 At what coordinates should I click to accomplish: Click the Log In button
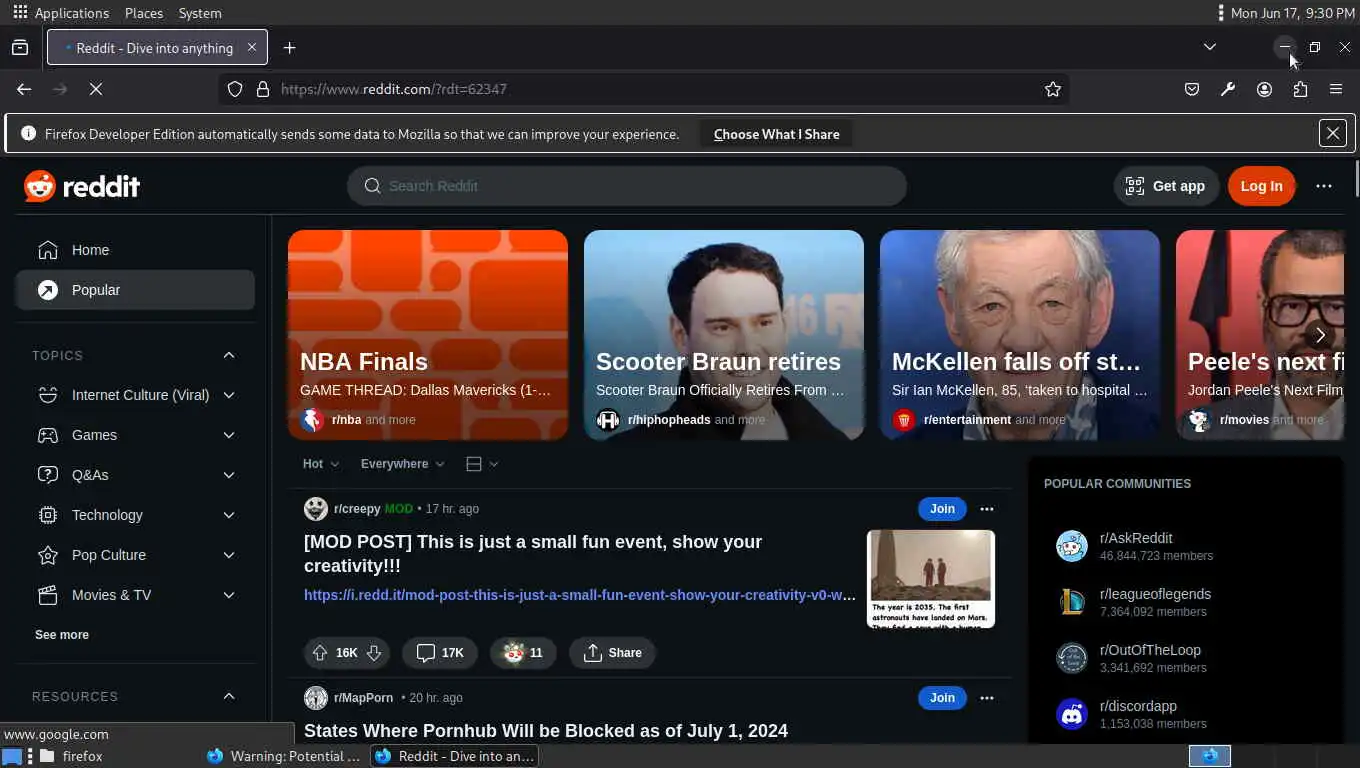[x=1261, y=186]
